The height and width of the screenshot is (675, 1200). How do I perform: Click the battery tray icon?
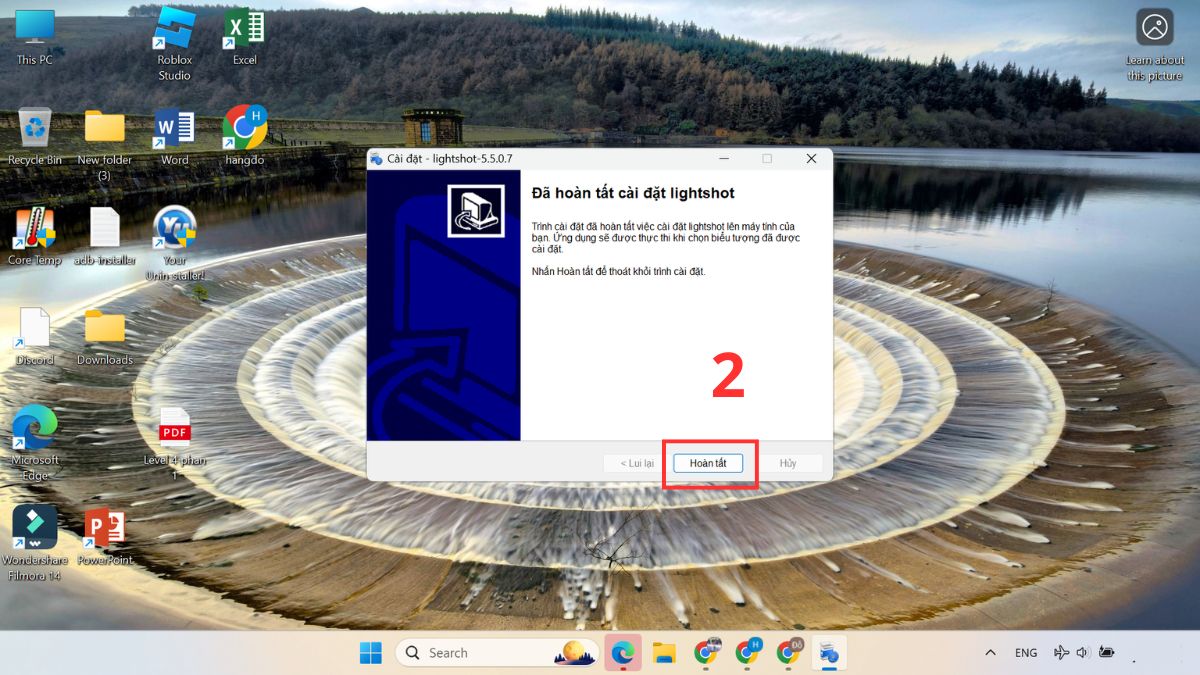1106,653
